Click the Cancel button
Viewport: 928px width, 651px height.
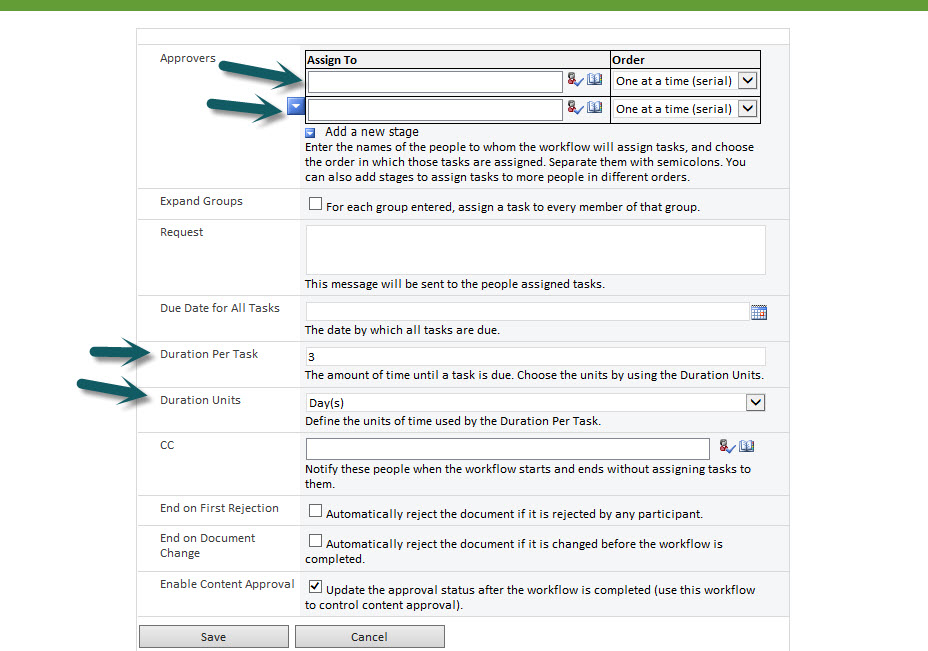[x=369, y=637]
